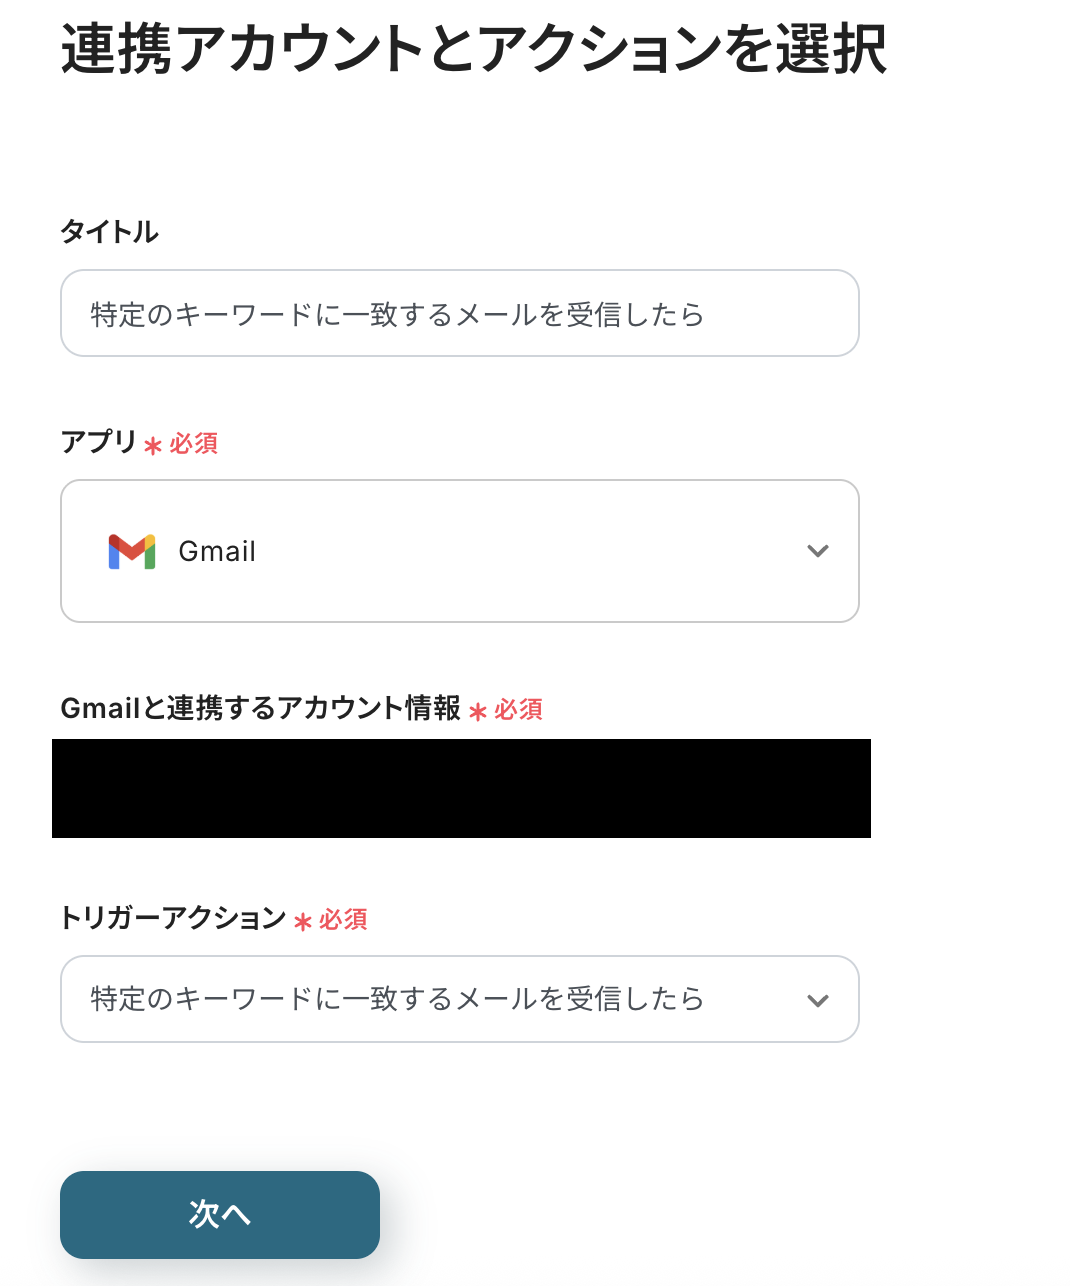This screenshot has height=1286, width=1070.
Task: Click the red asterisk beside アカウント情報
Action: 478,712
